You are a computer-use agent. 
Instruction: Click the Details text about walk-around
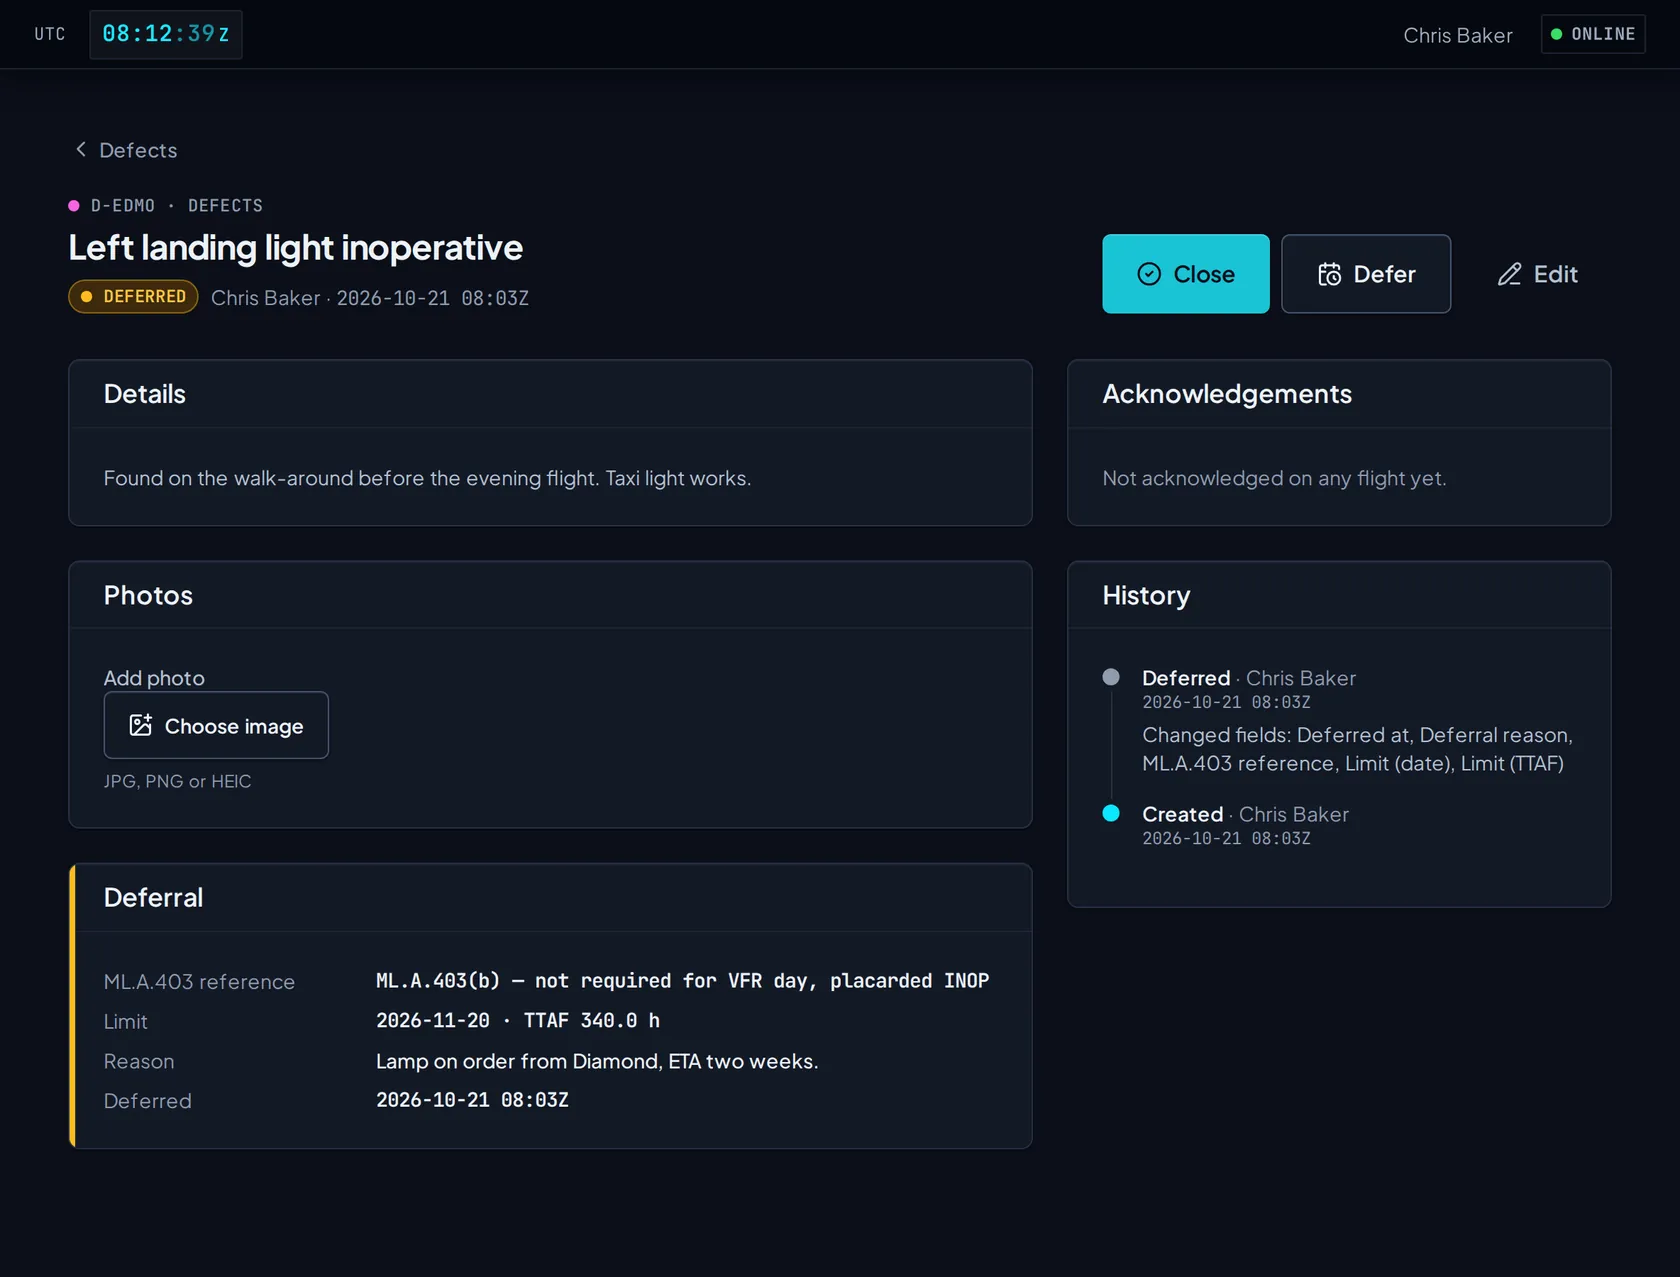pos(427,478)
